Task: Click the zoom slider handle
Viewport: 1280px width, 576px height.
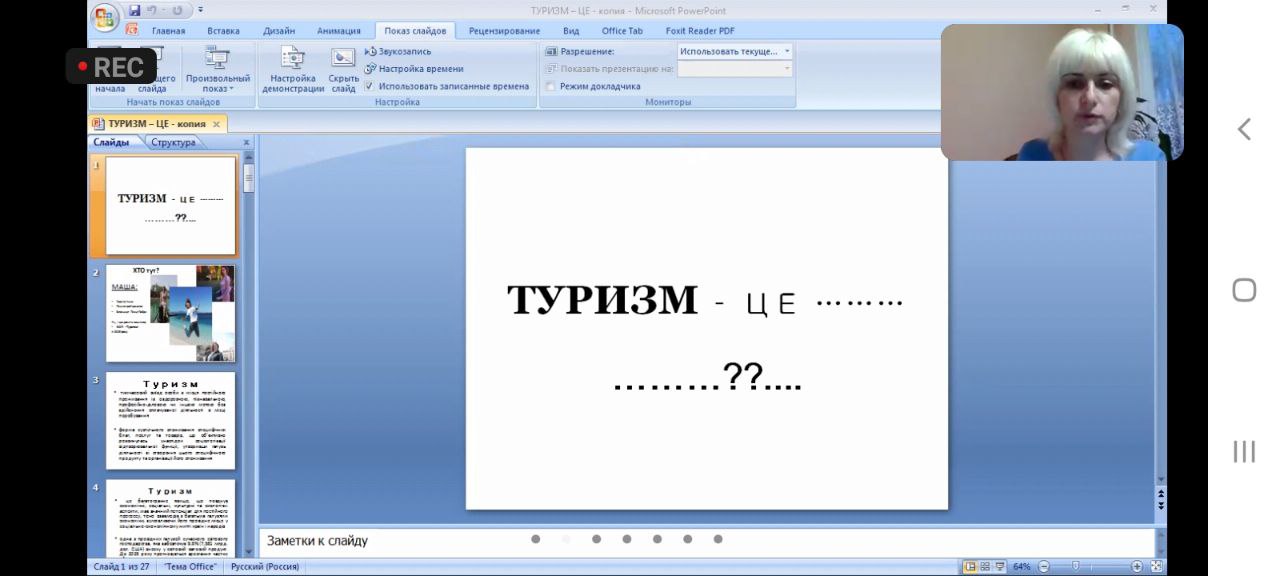Action: 1076,566
